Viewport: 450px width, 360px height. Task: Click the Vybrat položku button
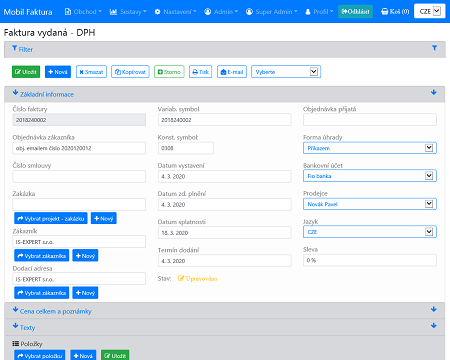pyautogui.click(x=40, y=355)
